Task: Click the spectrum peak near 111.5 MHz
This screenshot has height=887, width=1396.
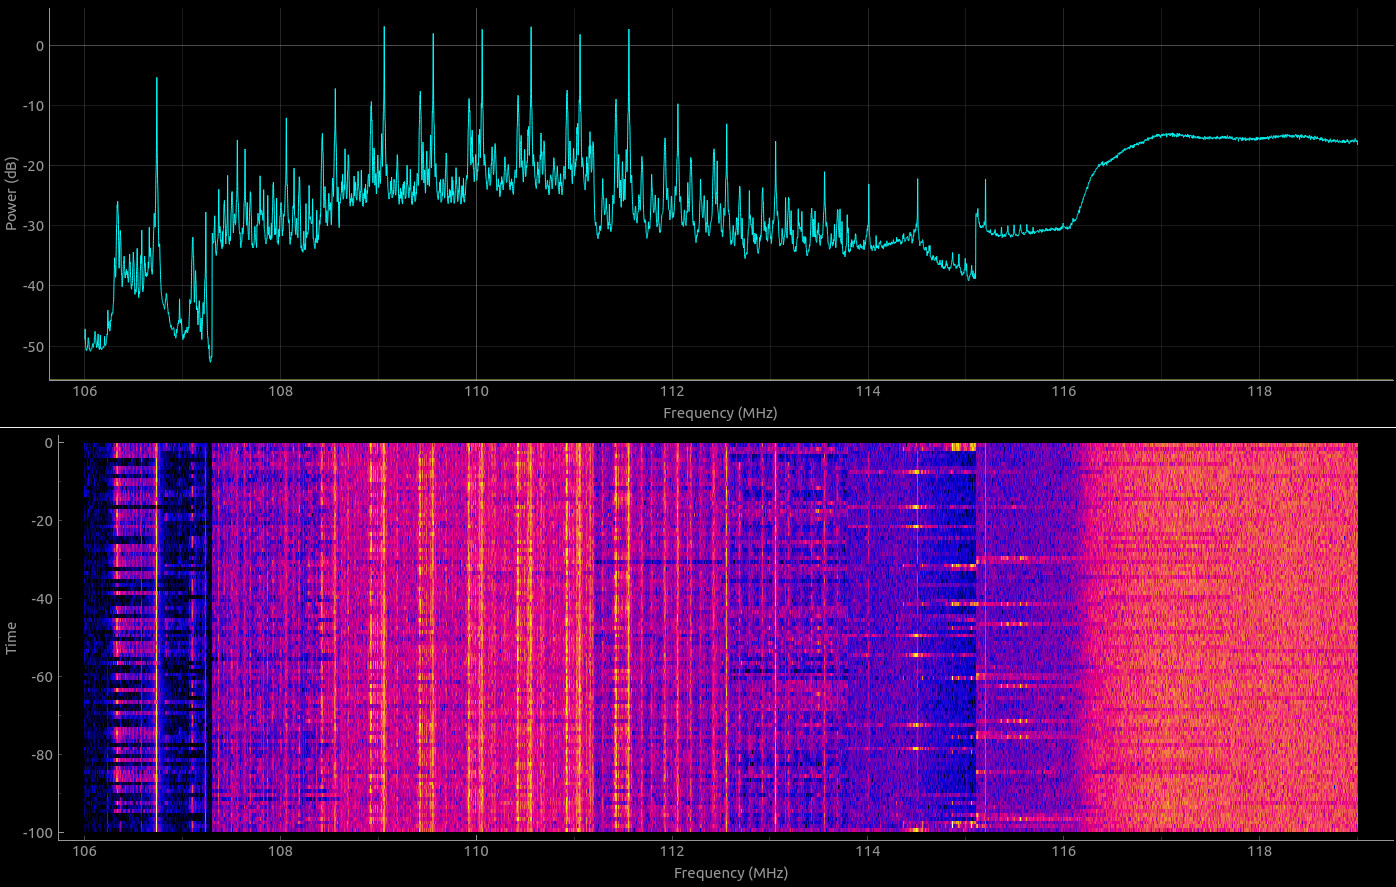Action: (628, 32)
